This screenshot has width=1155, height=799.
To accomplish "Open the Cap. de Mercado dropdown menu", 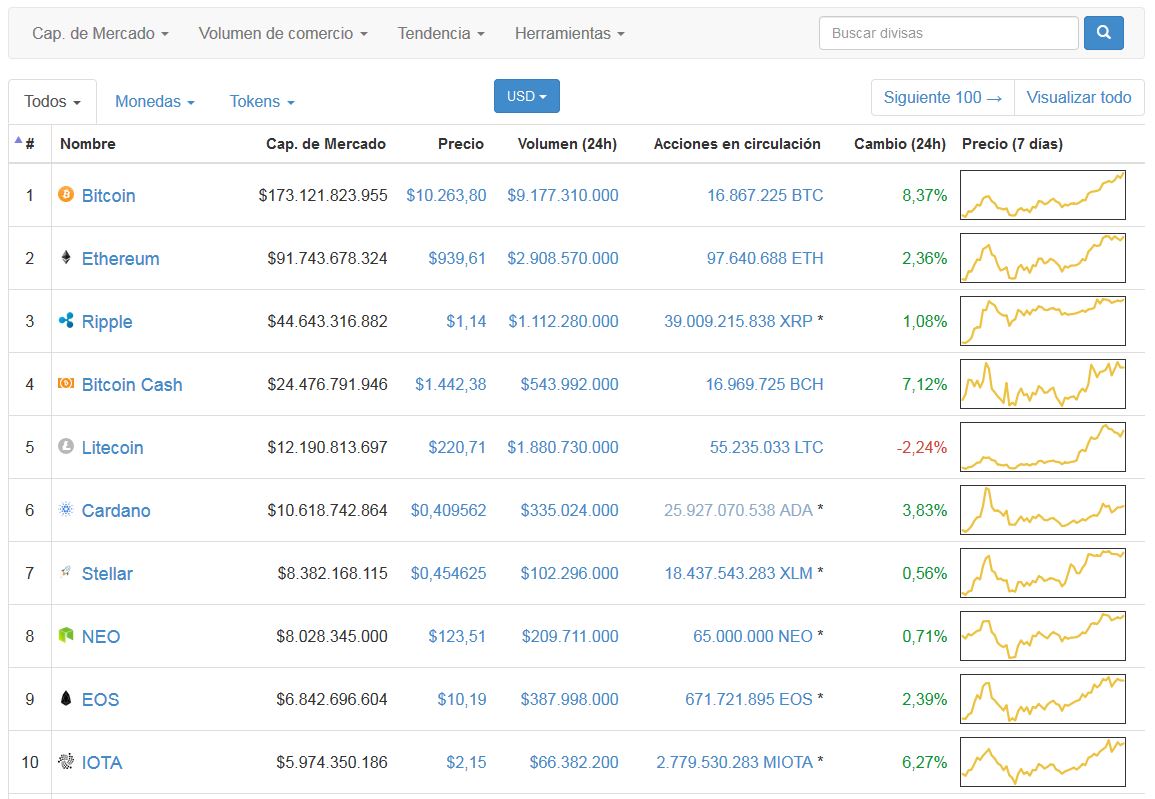I will pos(100,34).
